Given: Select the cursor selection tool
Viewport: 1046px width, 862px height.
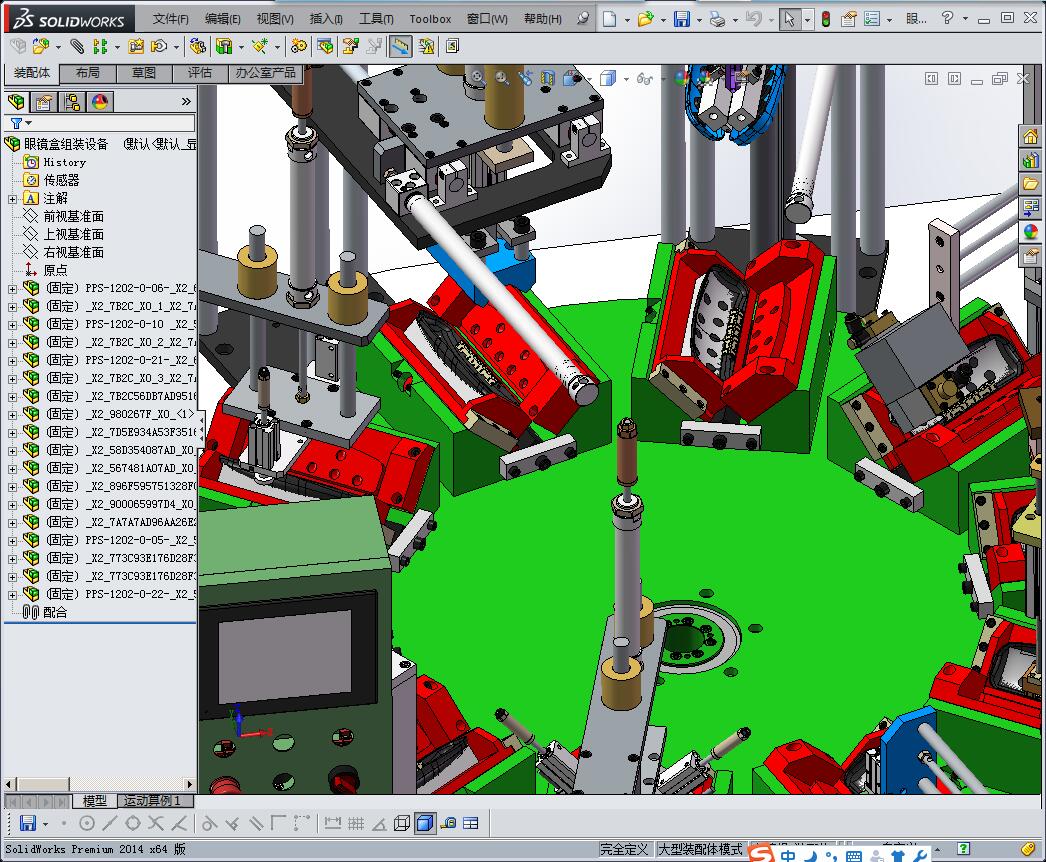Looking at the screenshot, I should coord(790,19).
